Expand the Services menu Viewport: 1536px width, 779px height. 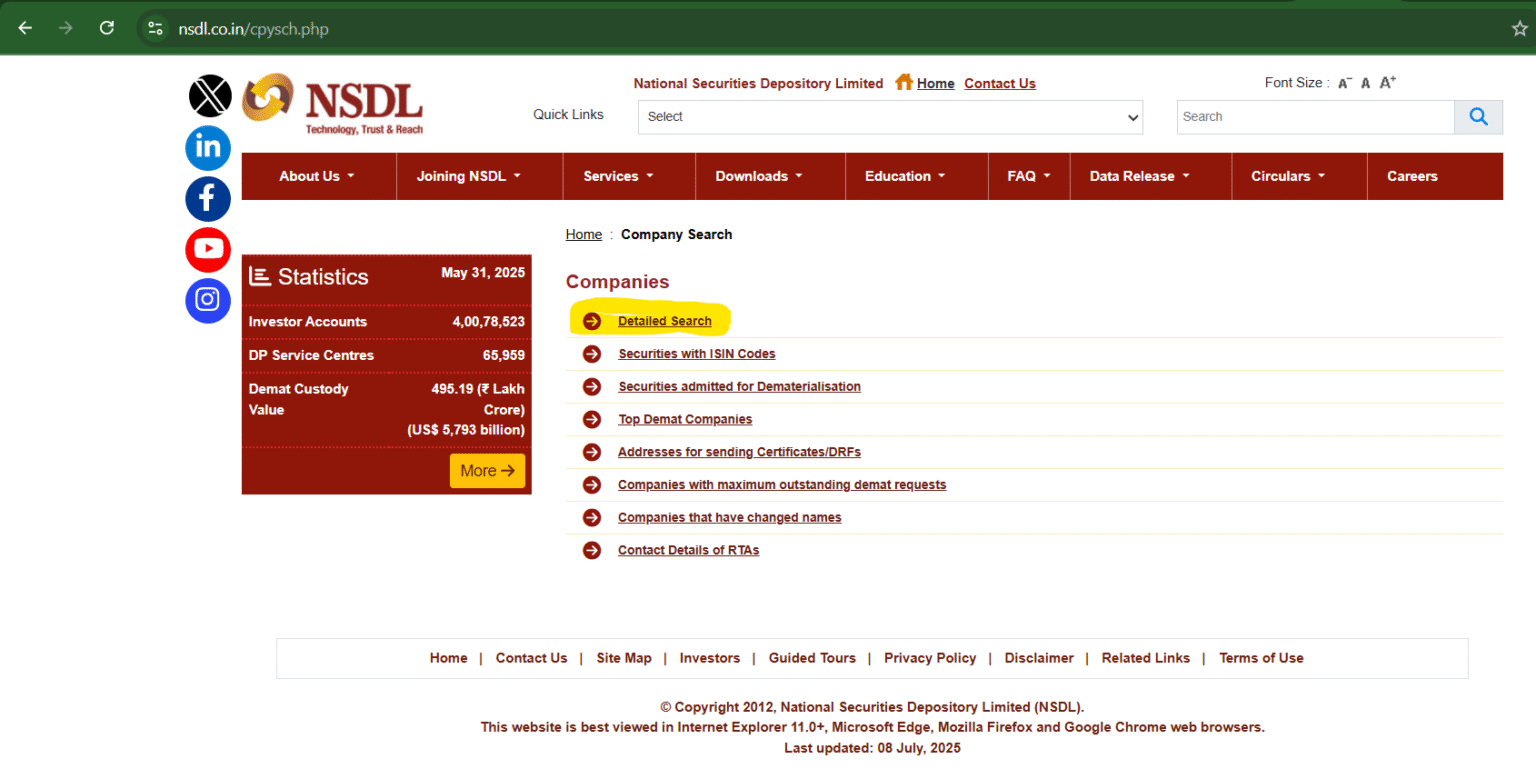pyautogui.click(x=618, y=176)
